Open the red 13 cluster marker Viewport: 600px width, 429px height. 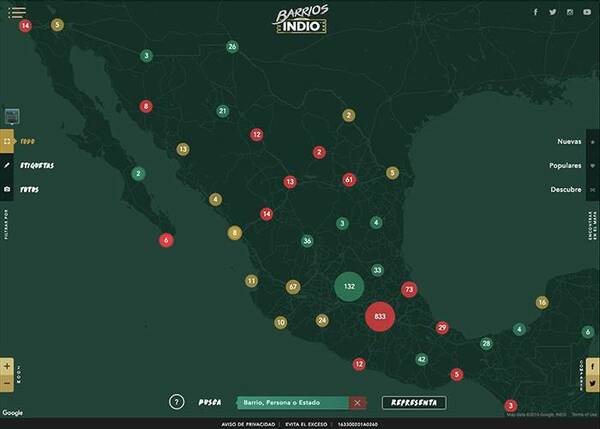click(x=290, y=182)
